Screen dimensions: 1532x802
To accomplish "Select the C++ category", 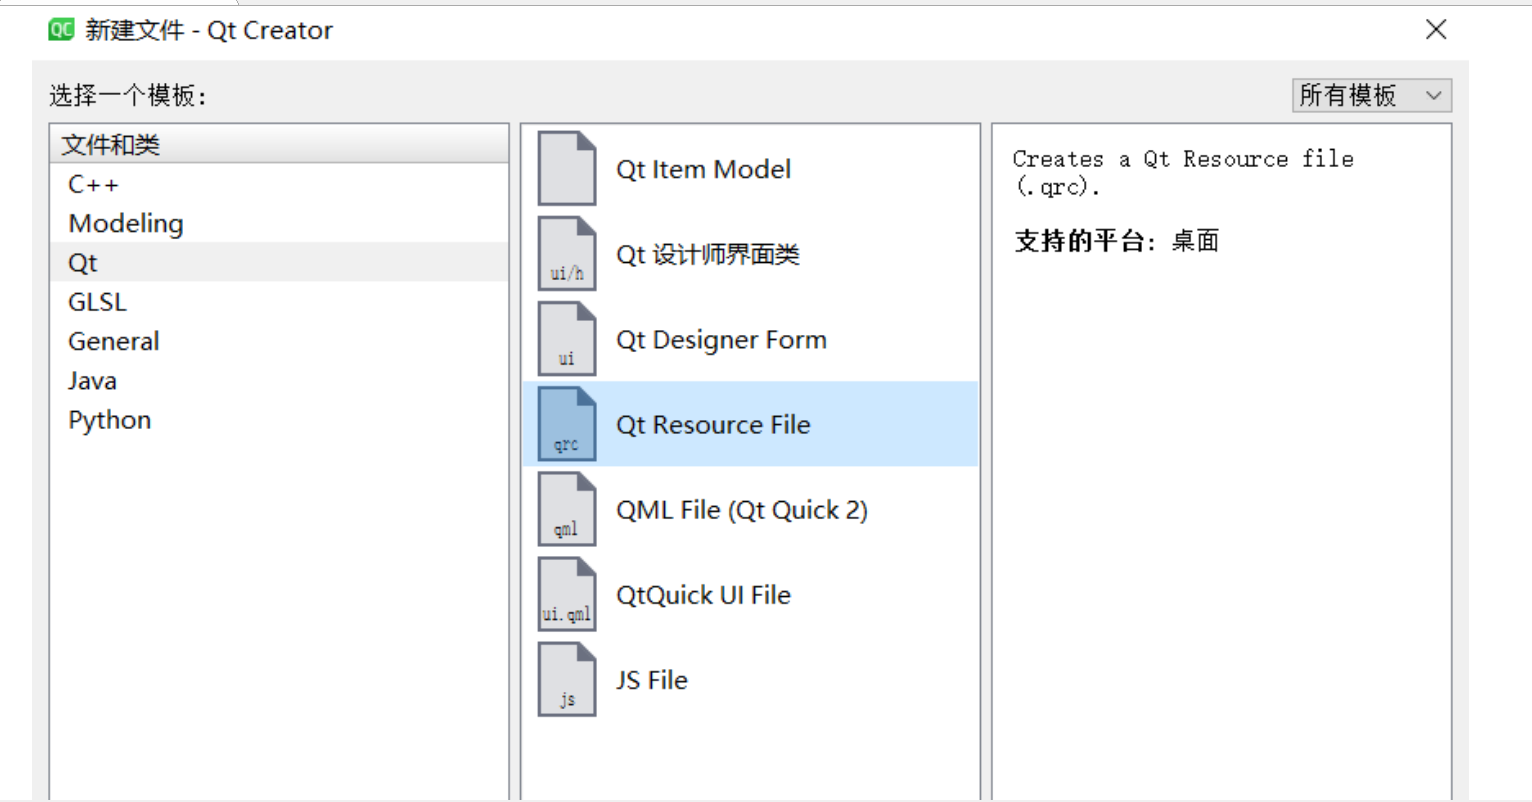I will (279, 184).
